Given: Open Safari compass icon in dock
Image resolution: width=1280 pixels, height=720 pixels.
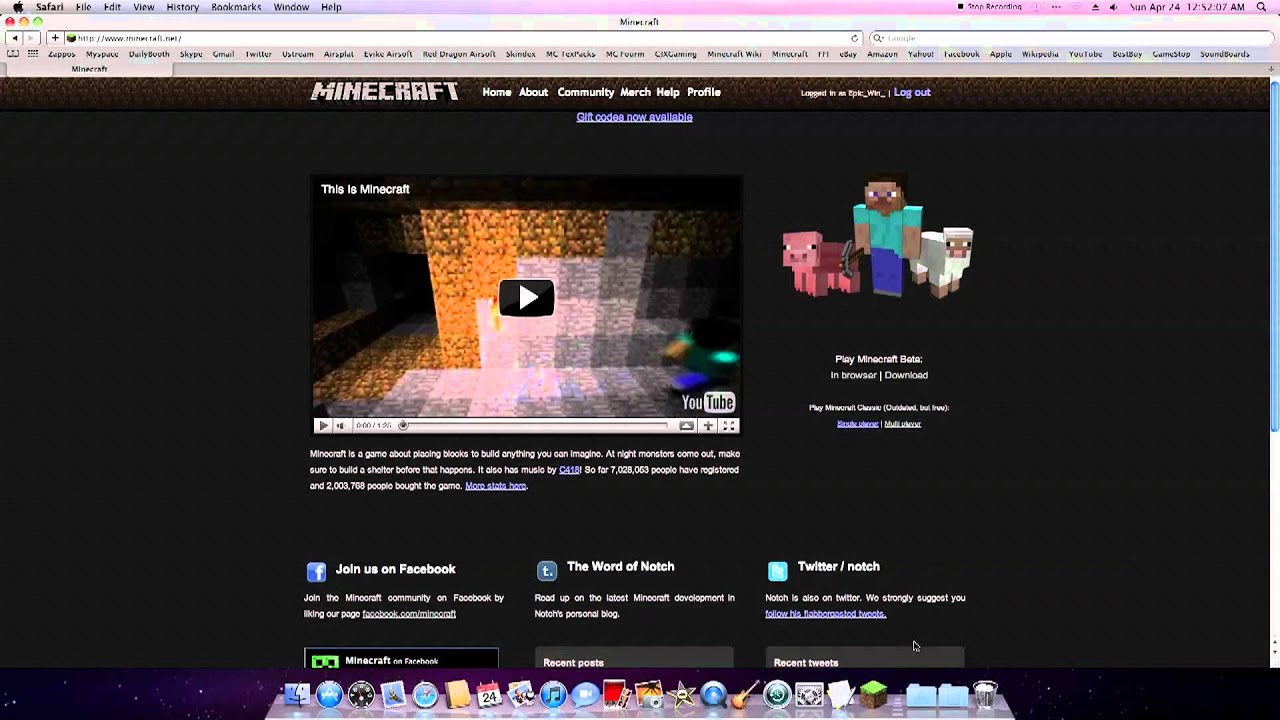Looking at the screenshot, I should 425,694.
